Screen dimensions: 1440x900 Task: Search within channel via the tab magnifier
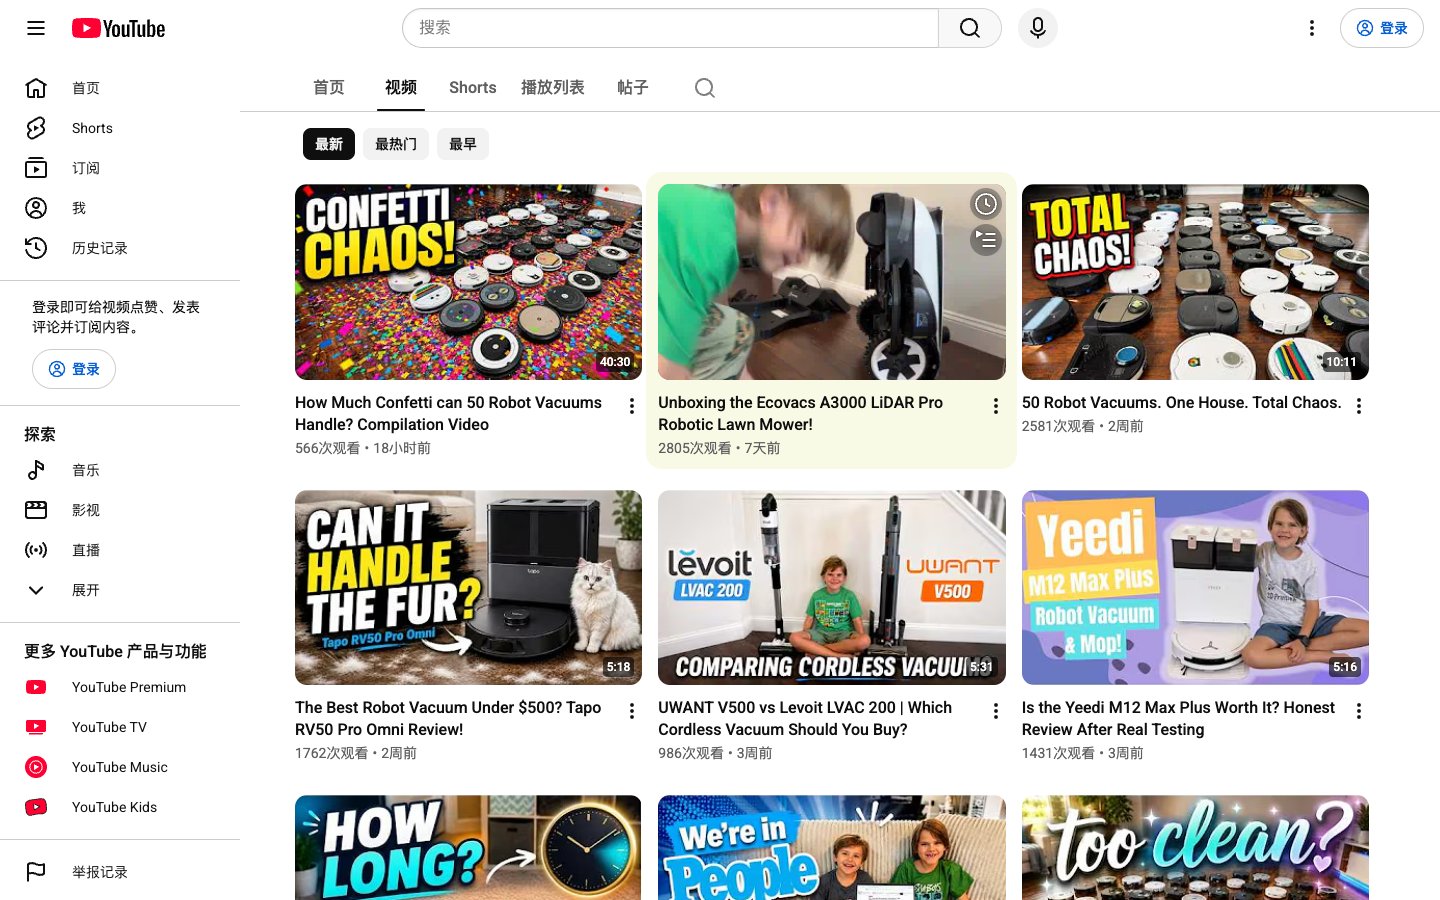point(705,88)
